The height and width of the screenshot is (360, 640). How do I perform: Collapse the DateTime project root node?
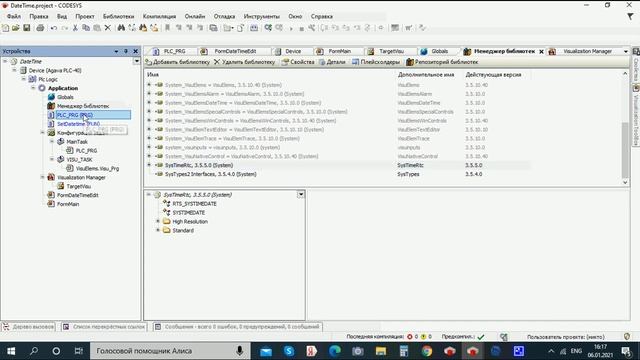[x=5, y=61]
